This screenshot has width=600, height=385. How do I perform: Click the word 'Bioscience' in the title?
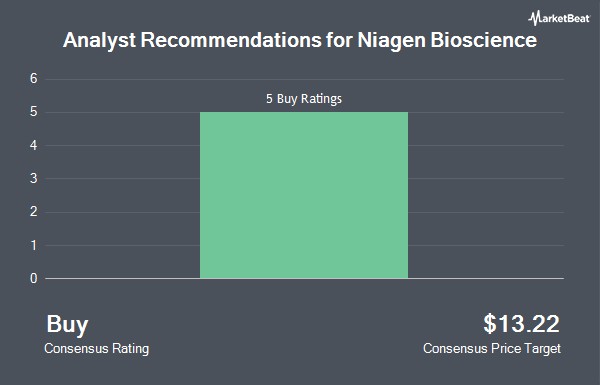click(484, 40)
